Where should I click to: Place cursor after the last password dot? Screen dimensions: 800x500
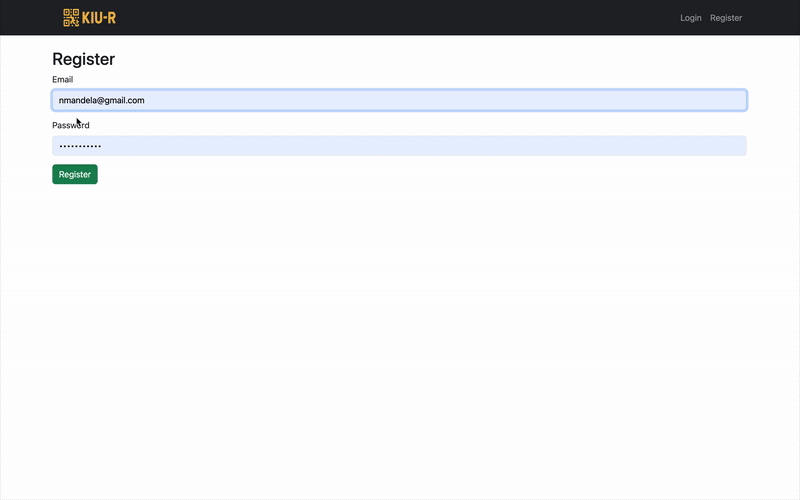point(102,146)
